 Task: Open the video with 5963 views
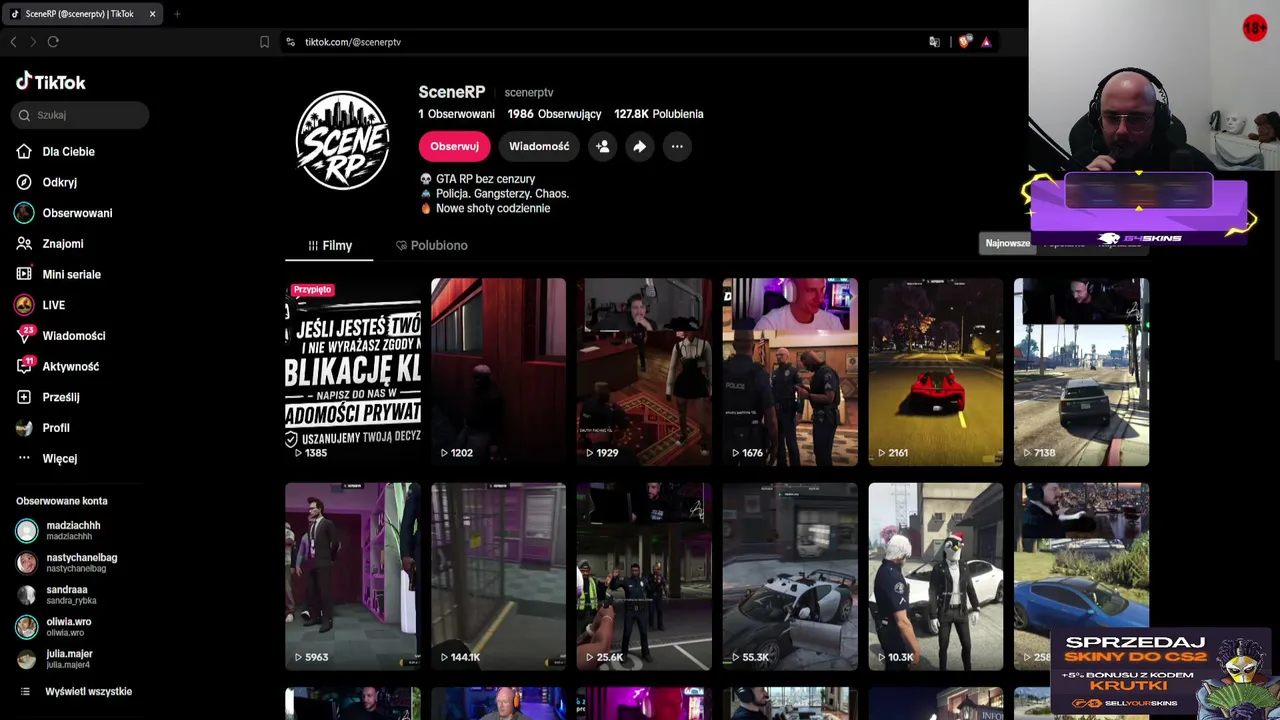point(353,577)
